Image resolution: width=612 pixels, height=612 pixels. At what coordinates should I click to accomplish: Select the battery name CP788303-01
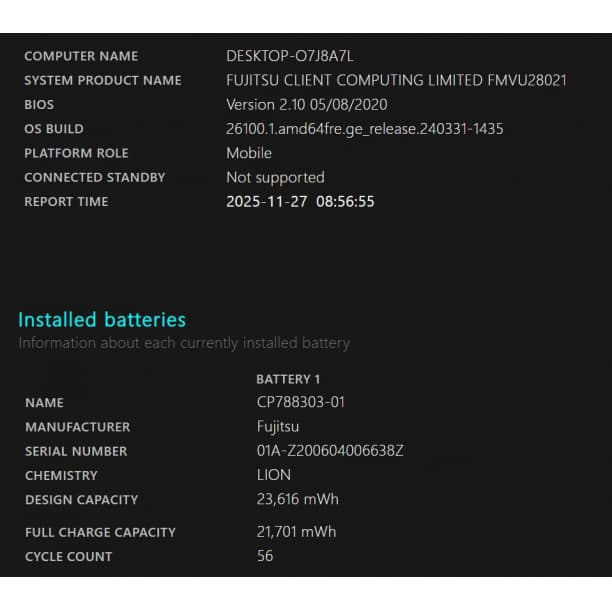pos(301,402)
